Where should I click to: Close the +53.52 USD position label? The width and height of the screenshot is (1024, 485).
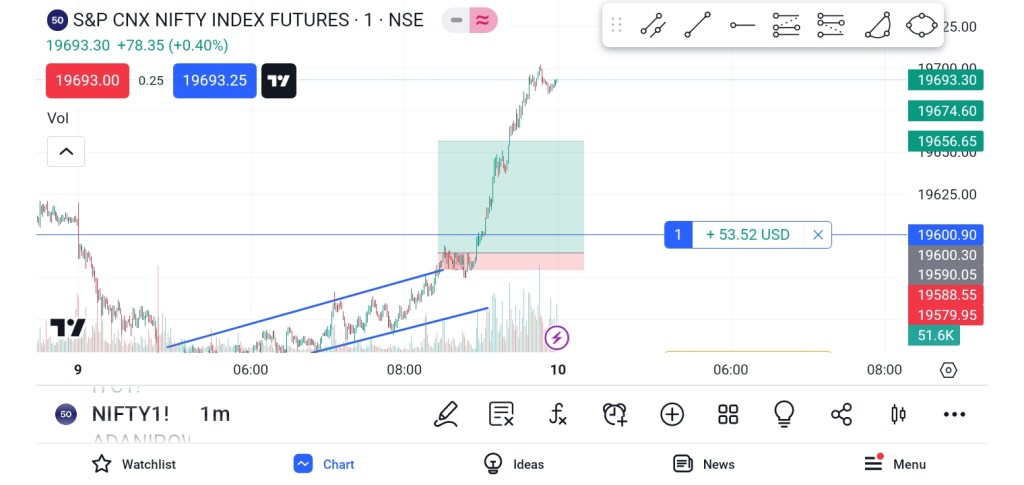coord(818,235)
